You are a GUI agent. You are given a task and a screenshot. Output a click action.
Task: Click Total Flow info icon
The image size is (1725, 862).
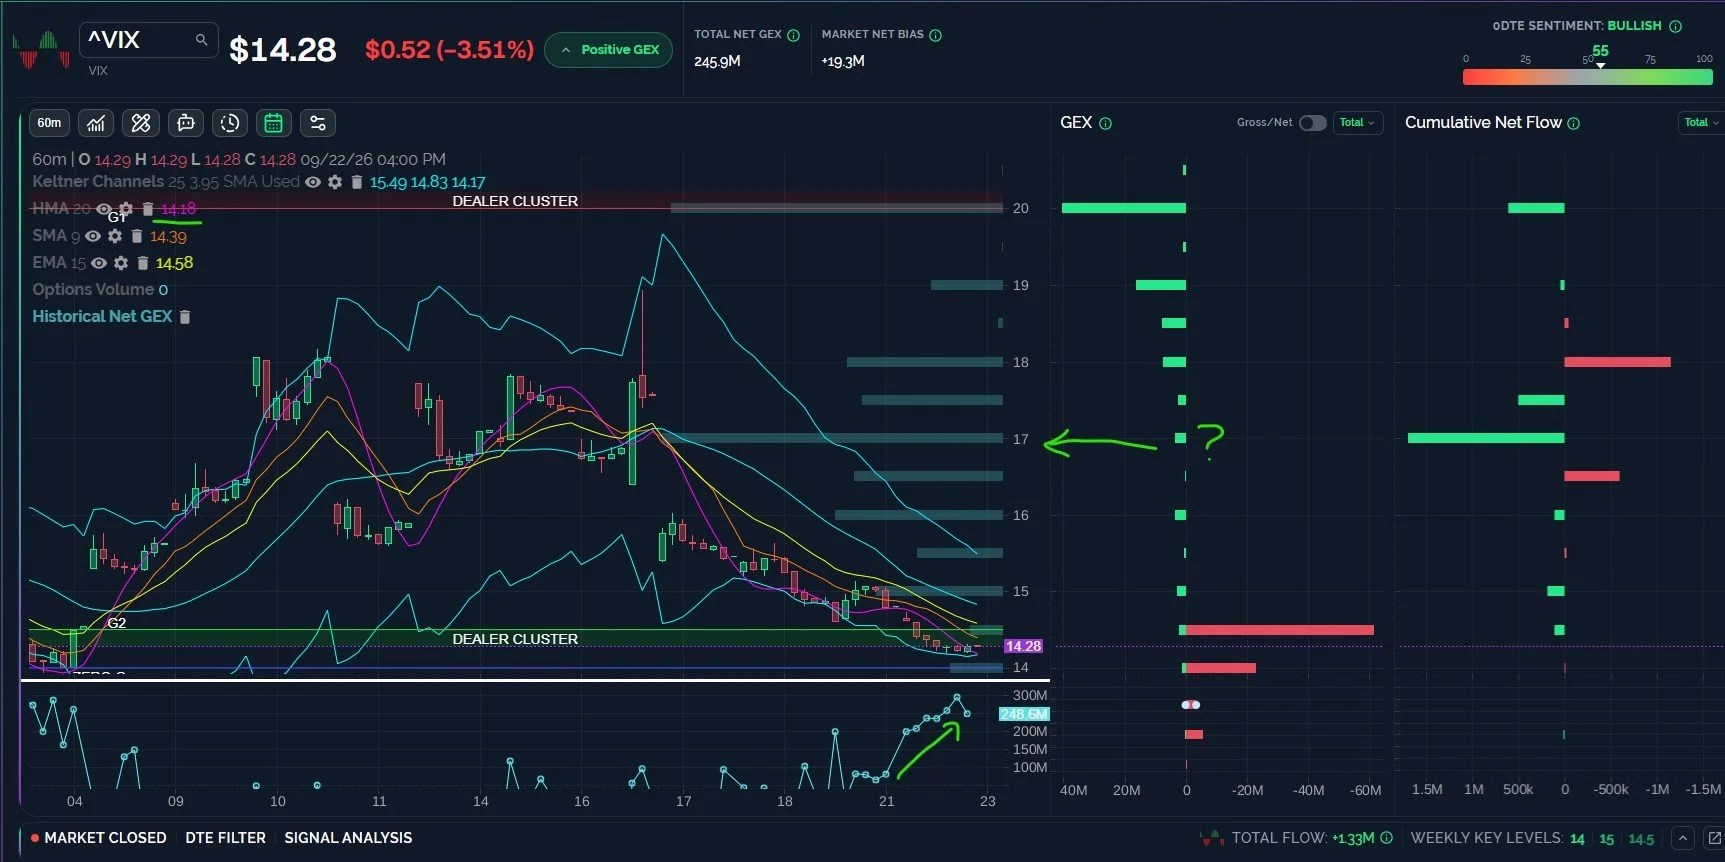(x=1387, y=838)
